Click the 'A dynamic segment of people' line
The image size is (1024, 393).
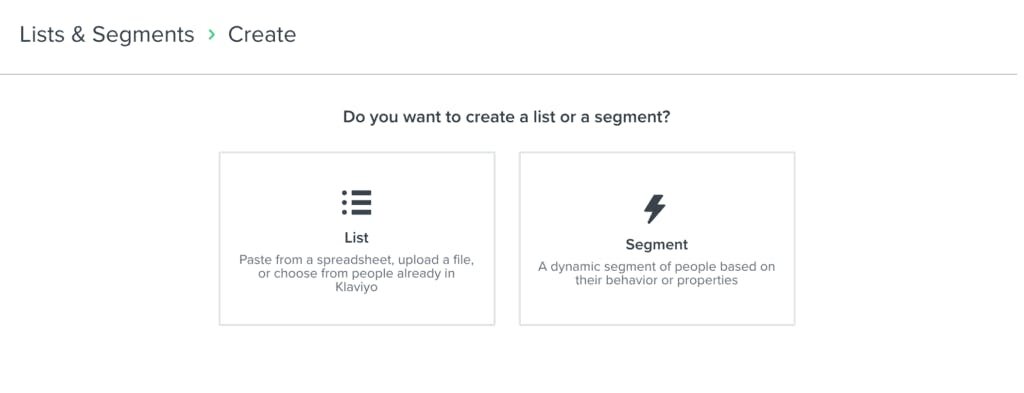pos(656,266)
